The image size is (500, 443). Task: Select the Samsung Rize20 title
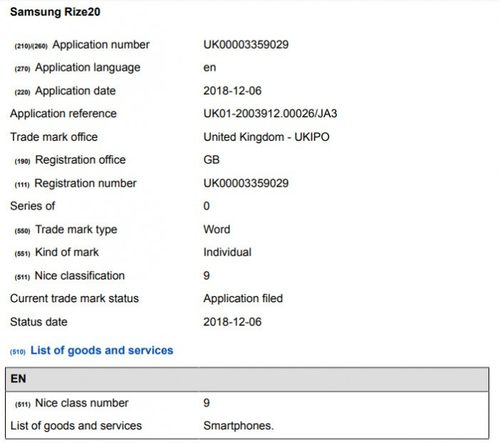(55, 12)
